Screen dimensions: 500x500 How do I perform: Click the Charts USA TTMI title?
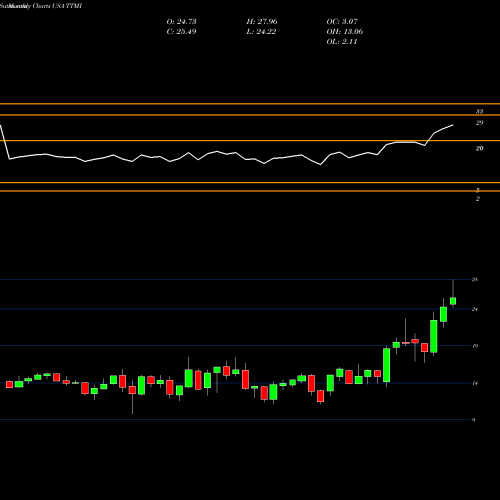(x=57, y=6)
